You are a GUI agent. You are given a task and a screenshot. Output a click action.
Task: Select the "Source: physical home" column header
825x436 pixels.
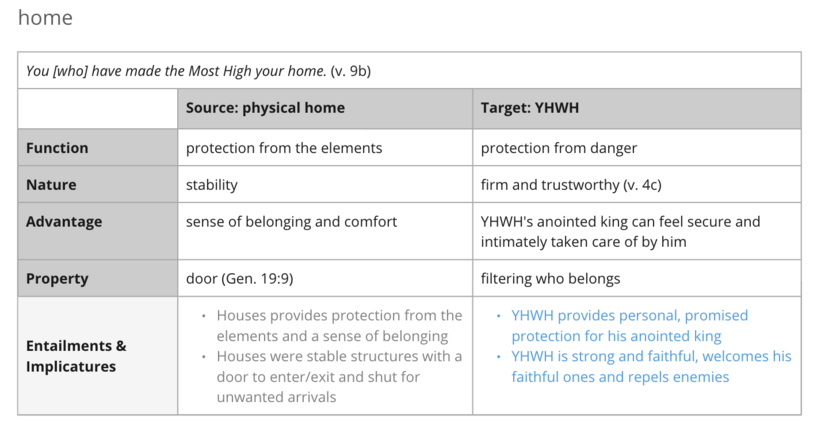(x=265, y=108)
